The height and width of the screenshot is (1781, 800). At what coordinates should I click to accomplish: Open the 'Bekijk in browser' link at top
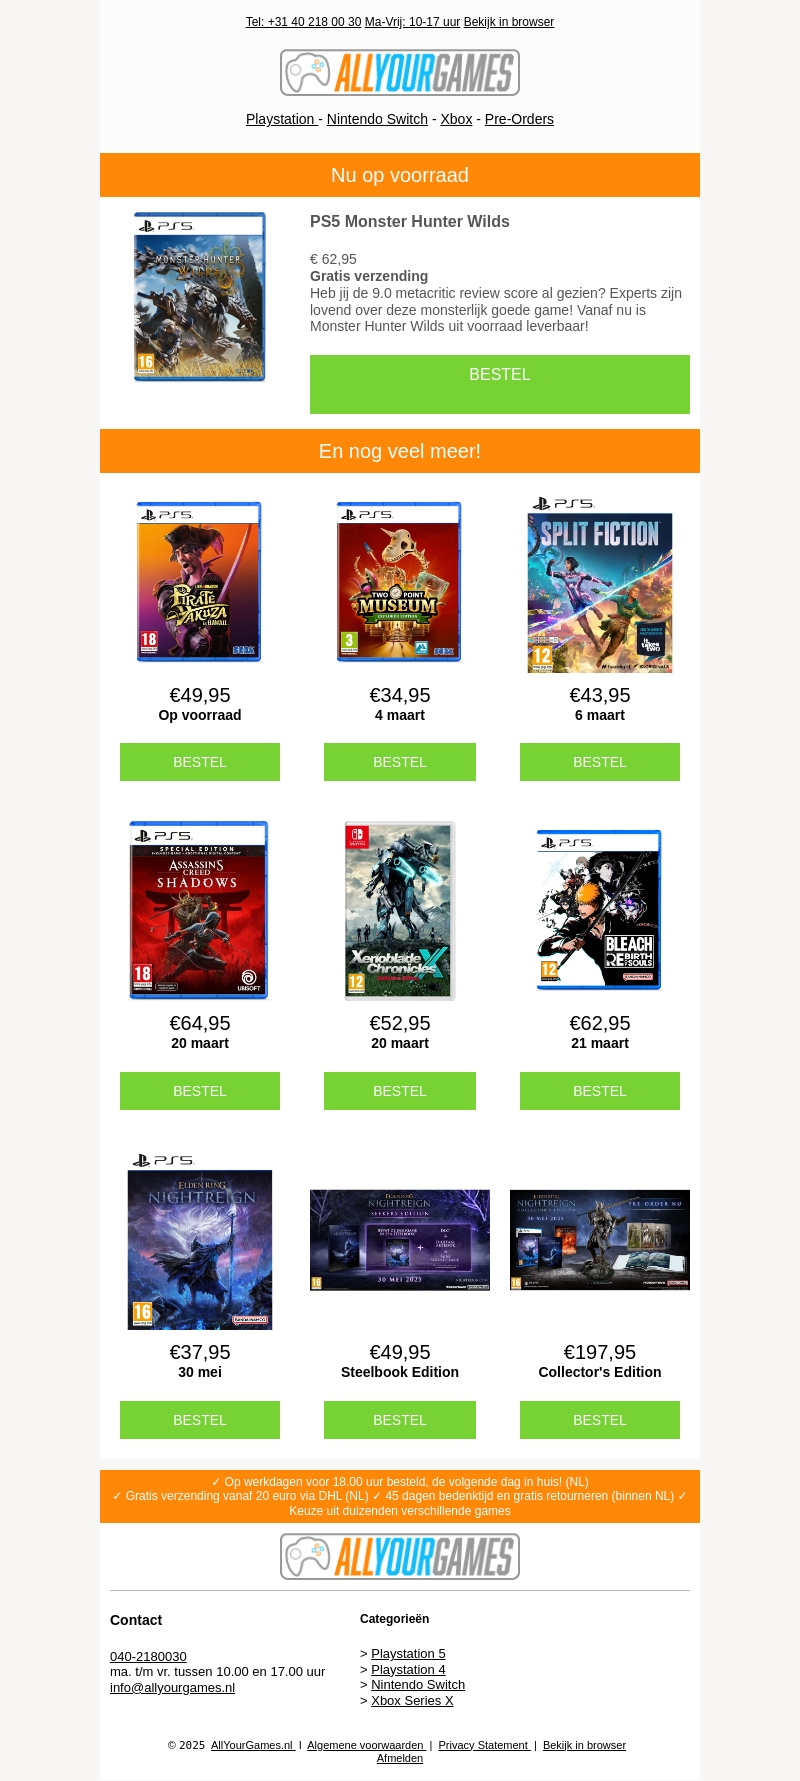coord(509,22)
